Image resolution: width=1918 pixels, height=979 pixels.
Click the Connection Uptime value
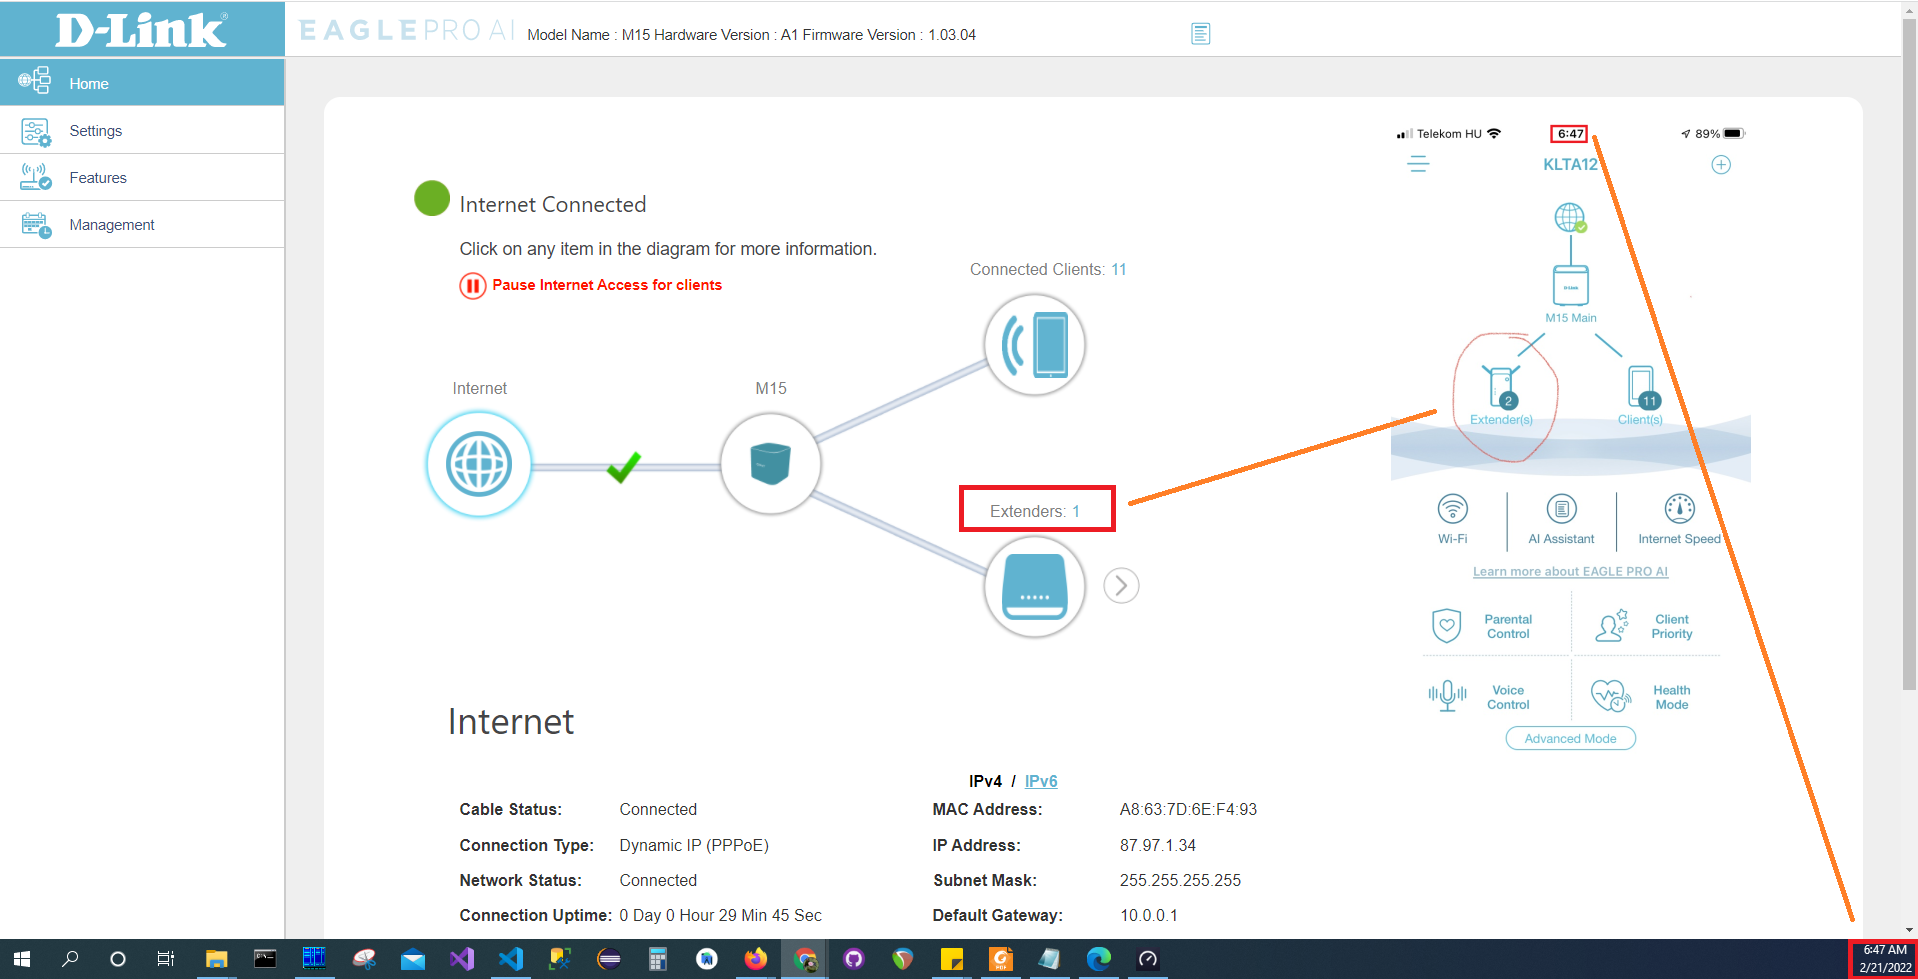tap(720, 915)
